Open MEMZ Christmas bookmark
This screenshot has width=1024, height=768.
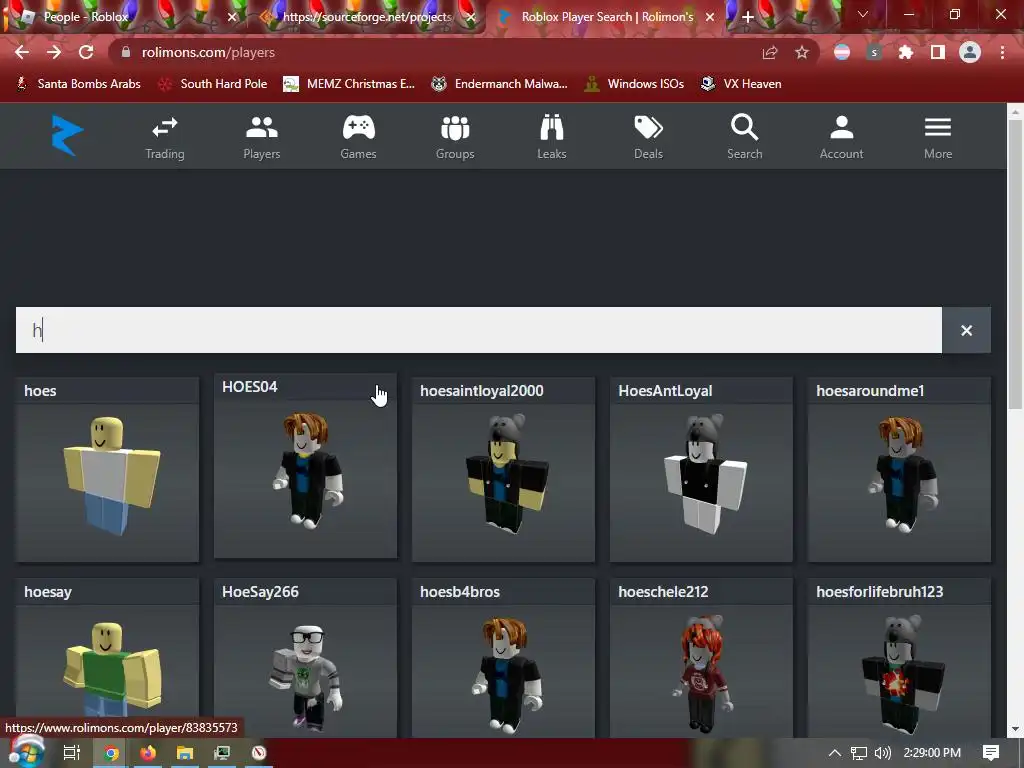click(349, 84)
